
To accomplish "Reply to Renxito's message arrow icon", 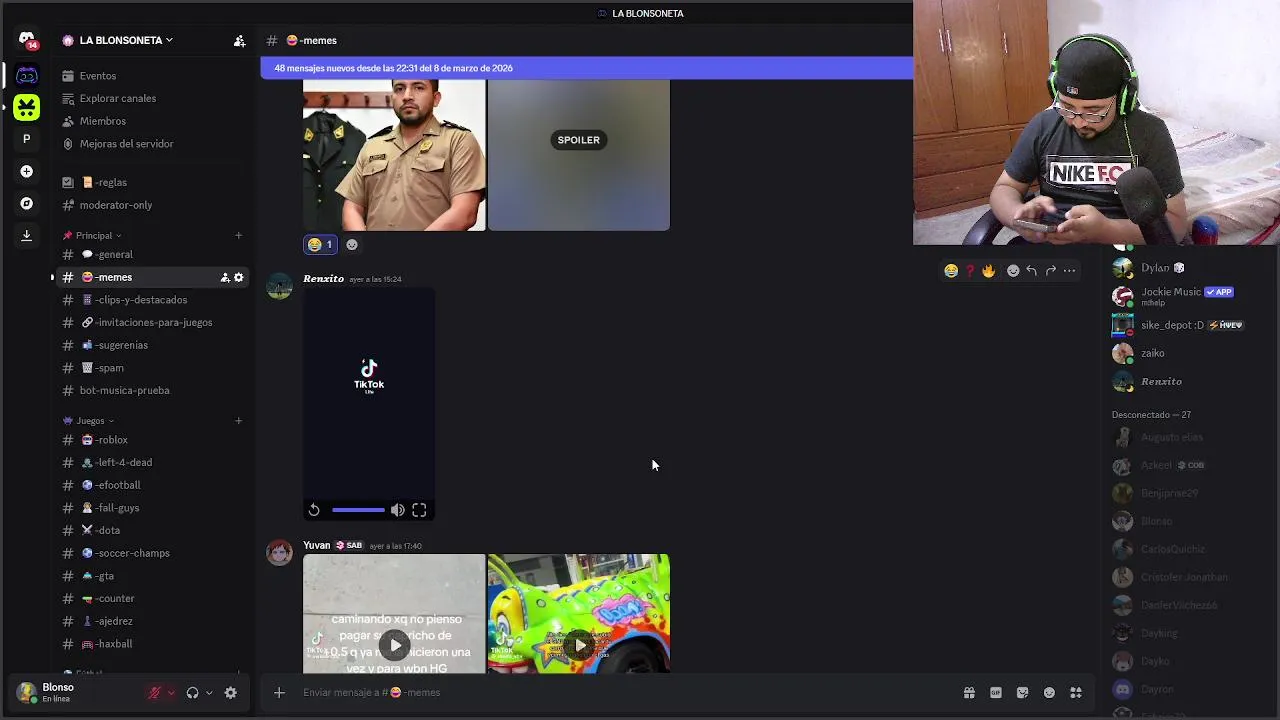I will click(x=1031, y=271).
